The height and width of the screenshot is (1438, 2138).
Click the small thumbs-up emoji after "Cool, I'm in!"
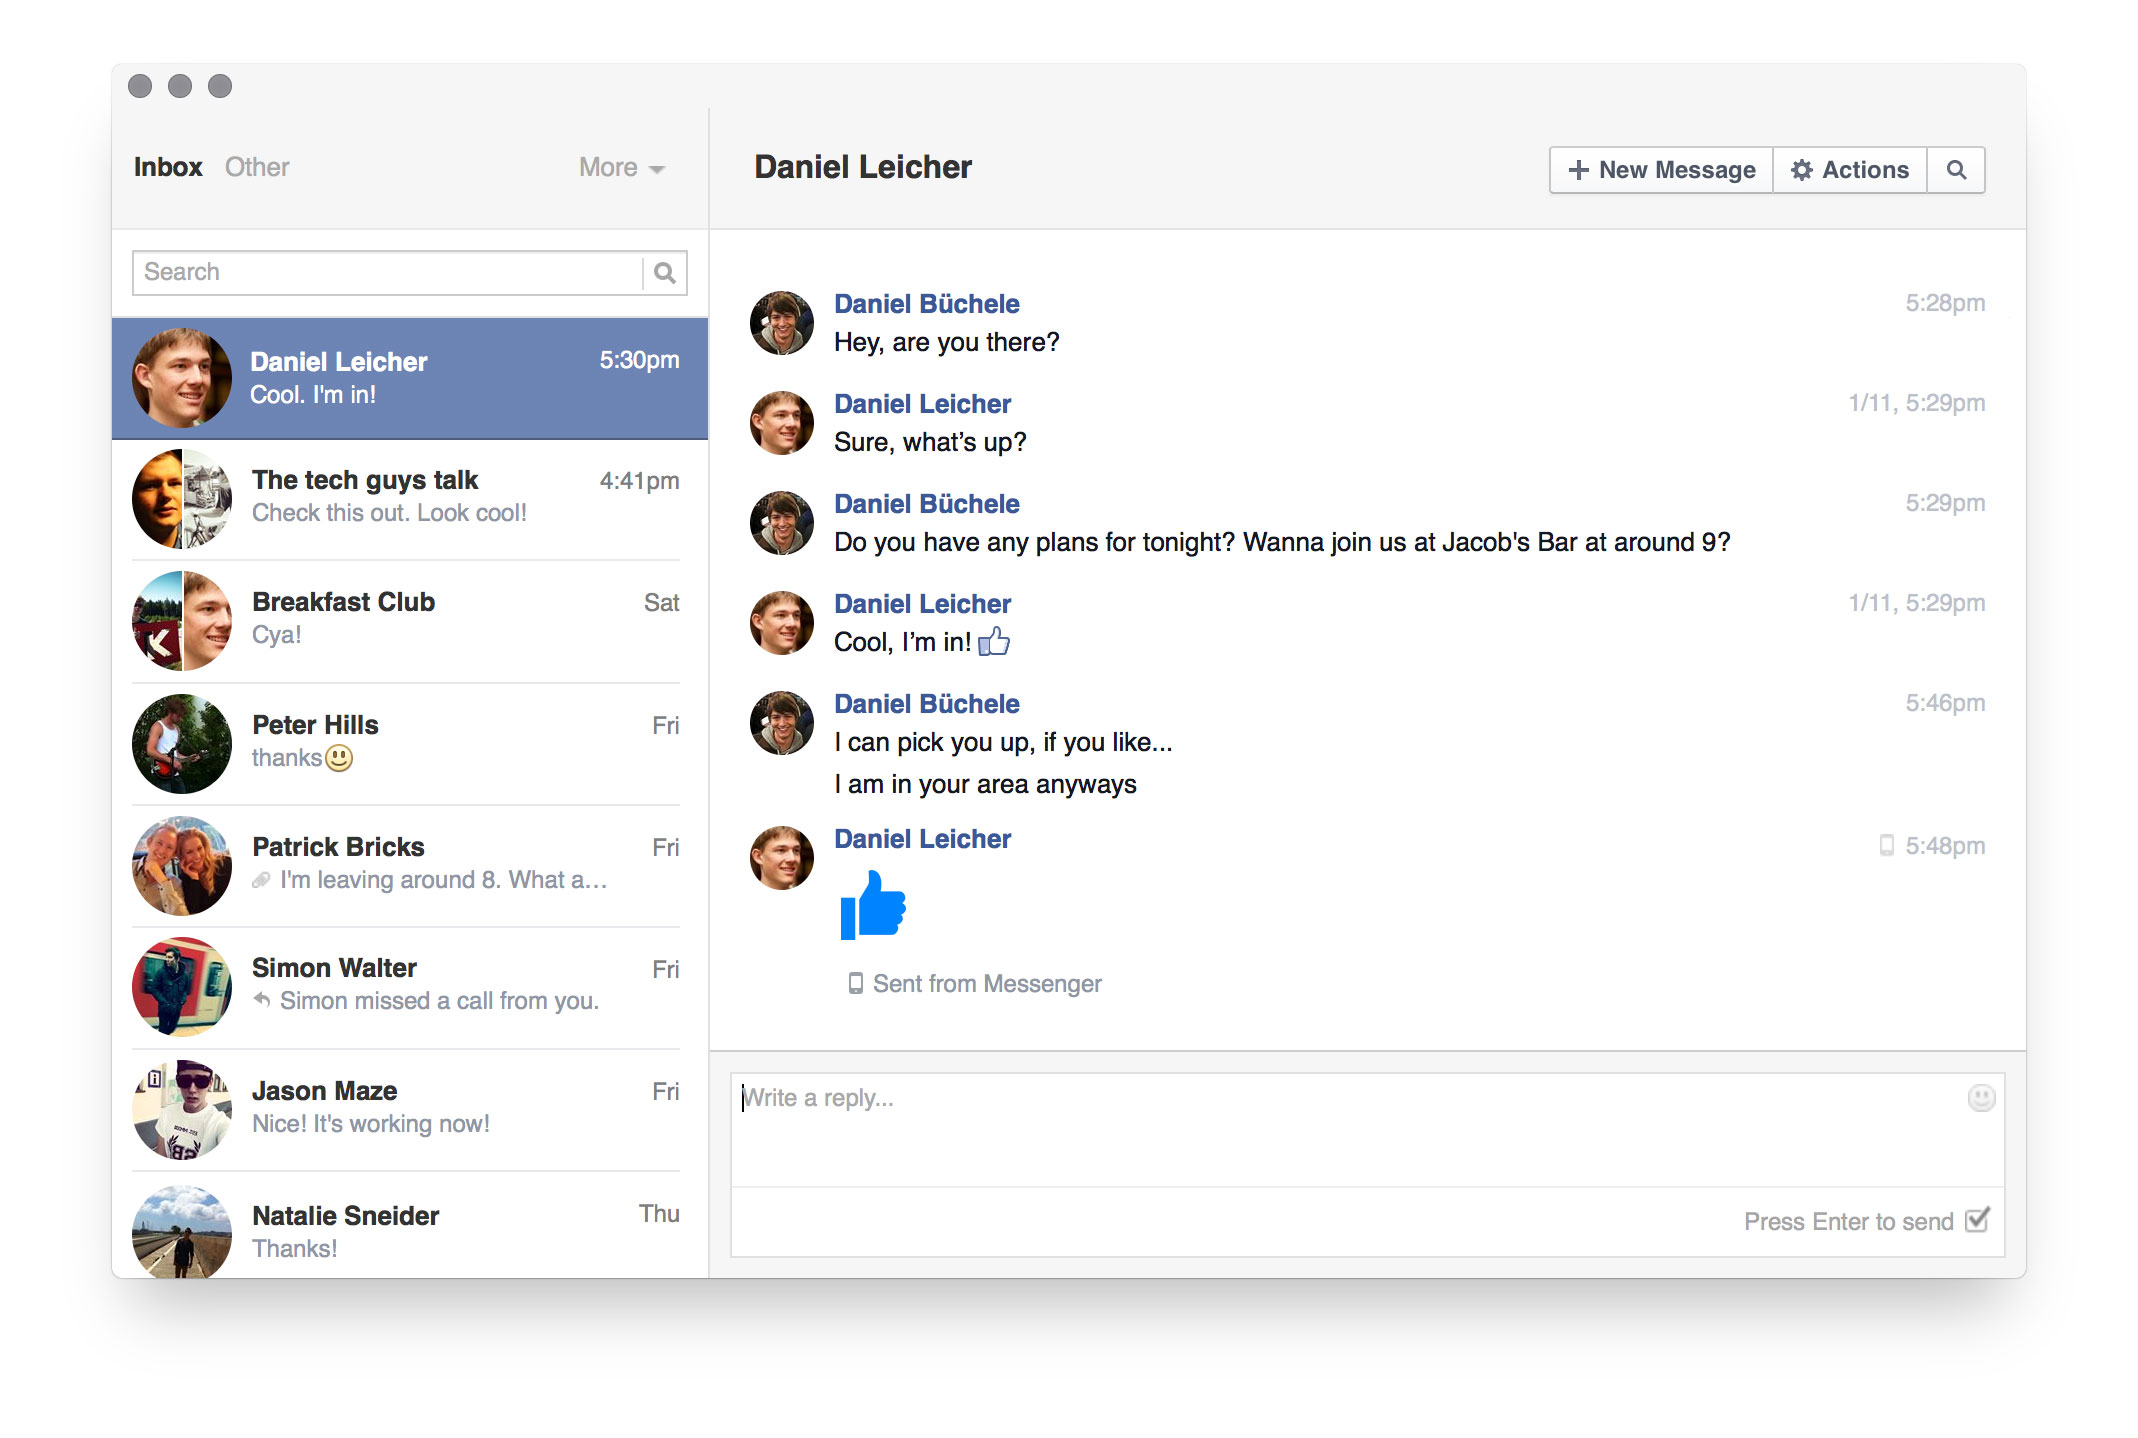[994, 642]
